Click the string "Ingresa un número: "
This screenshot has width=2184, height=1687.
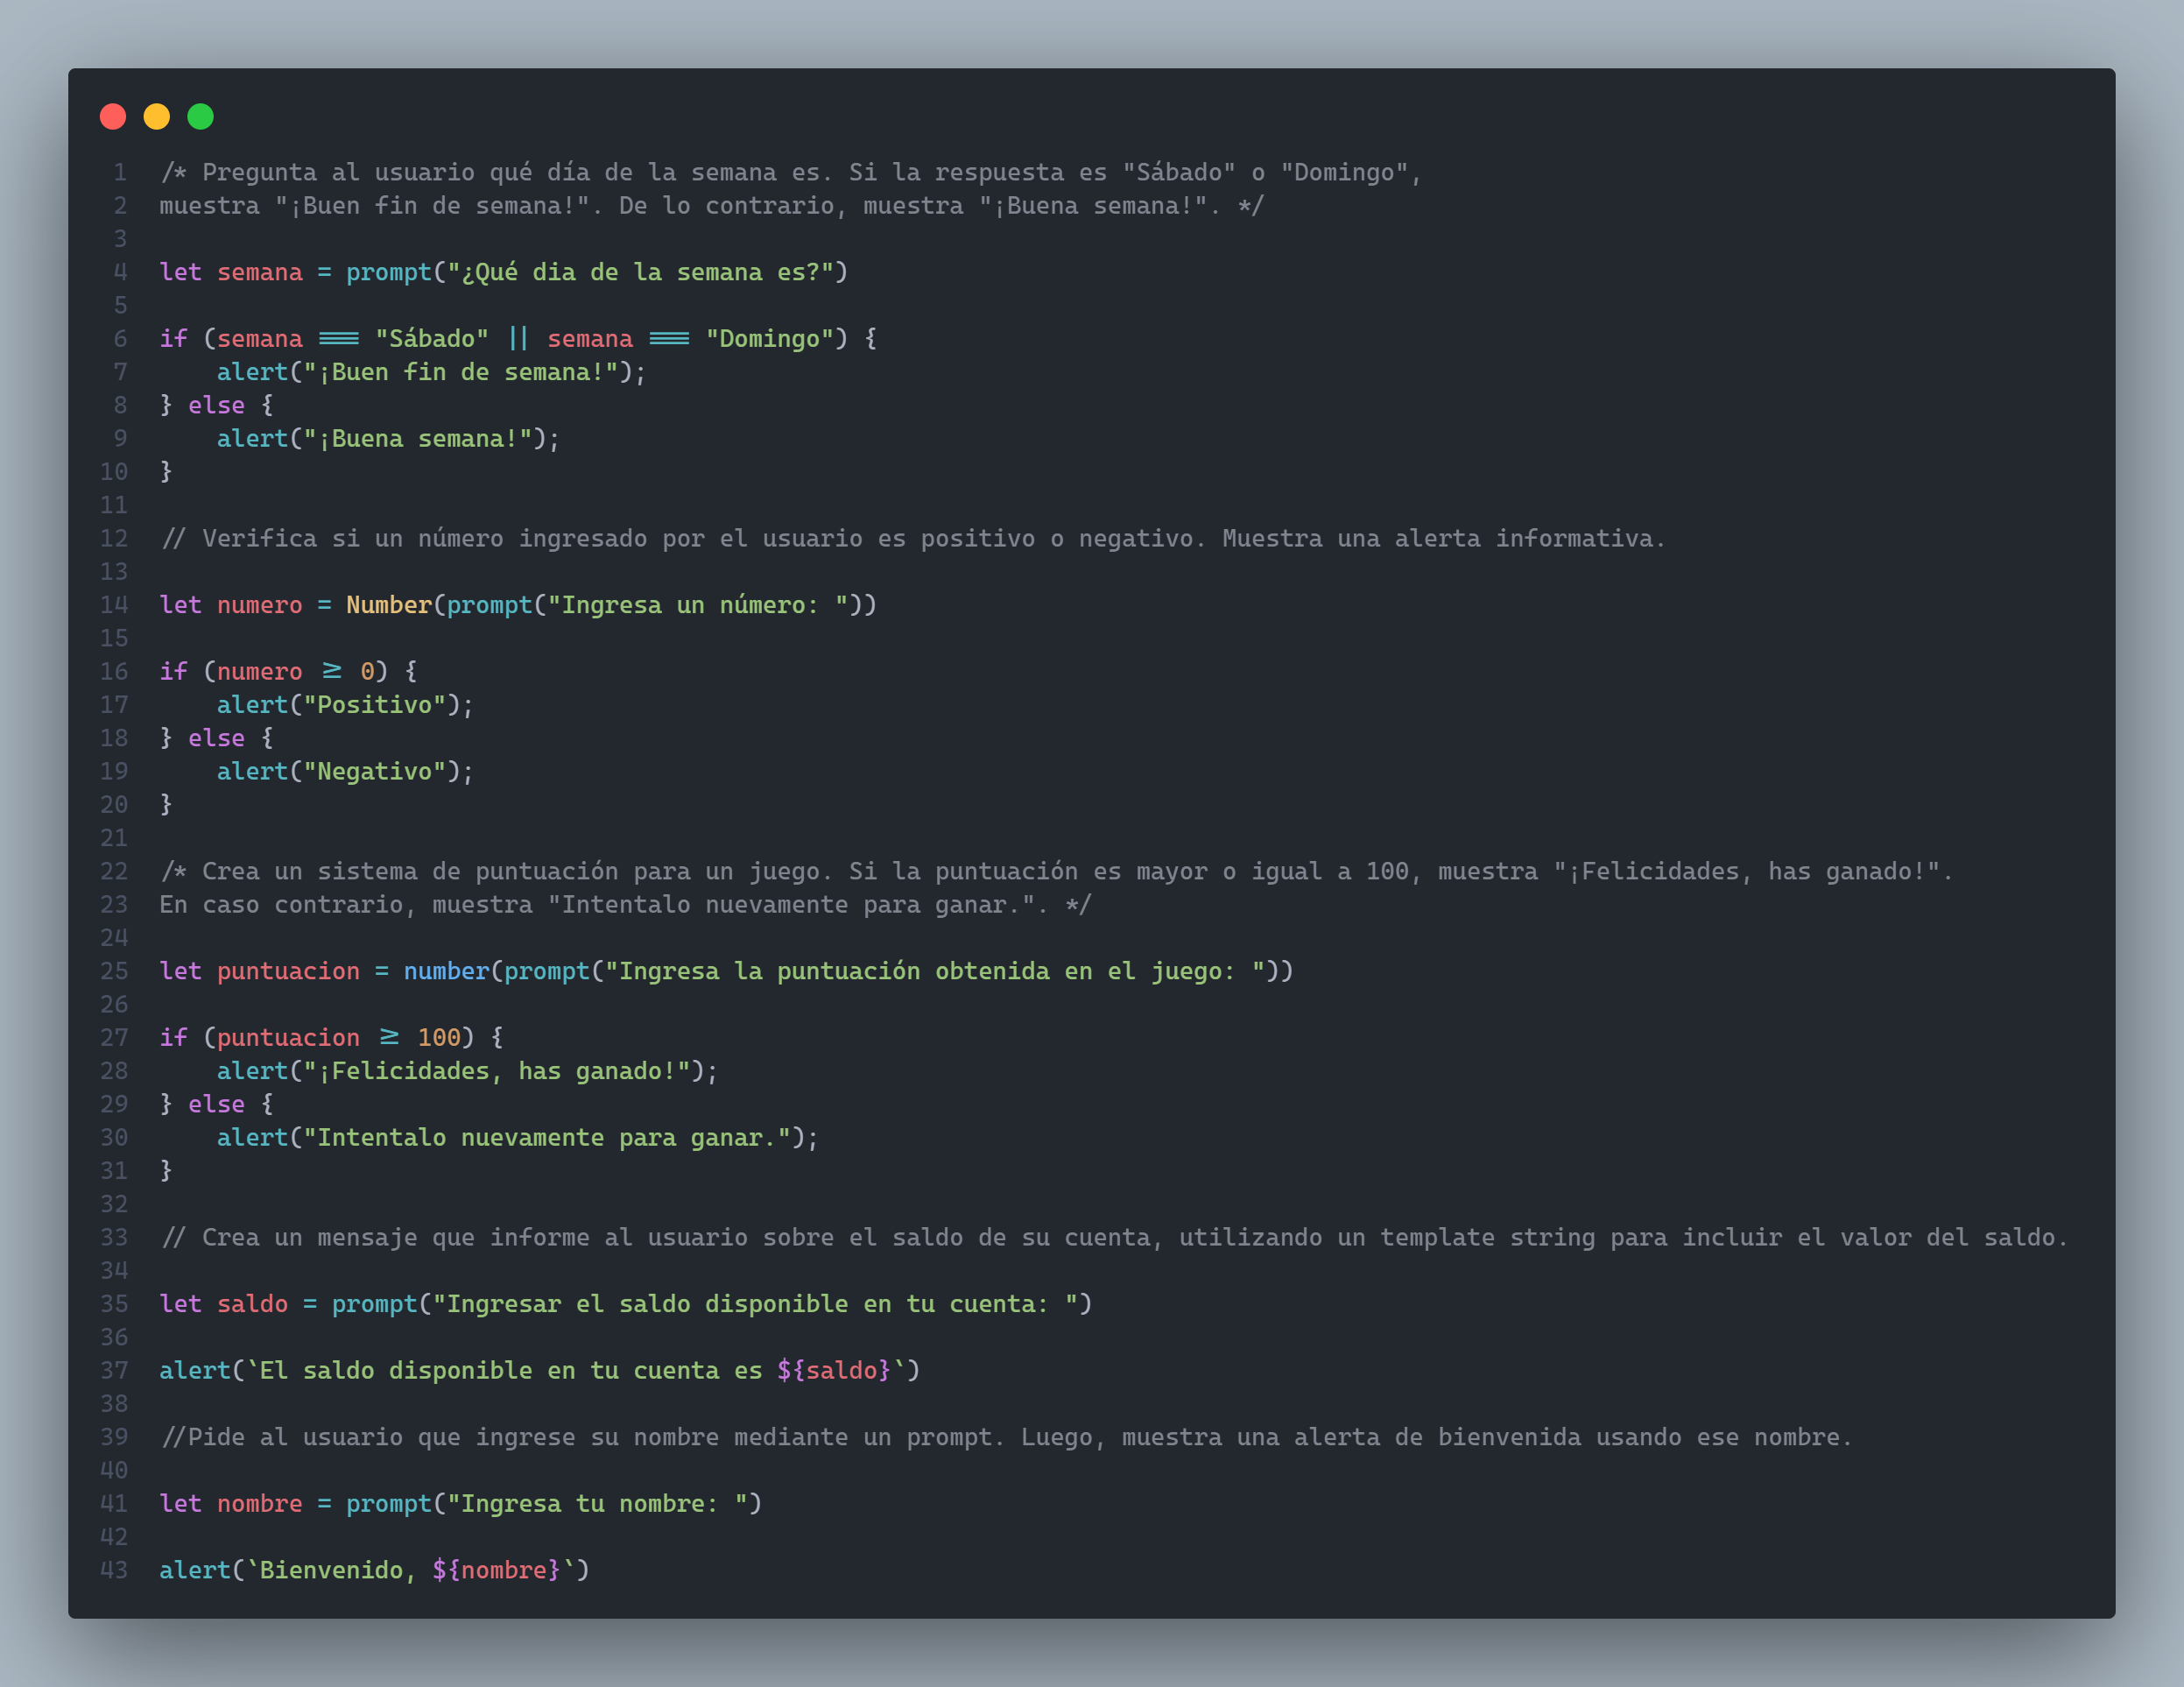(698, 605)
